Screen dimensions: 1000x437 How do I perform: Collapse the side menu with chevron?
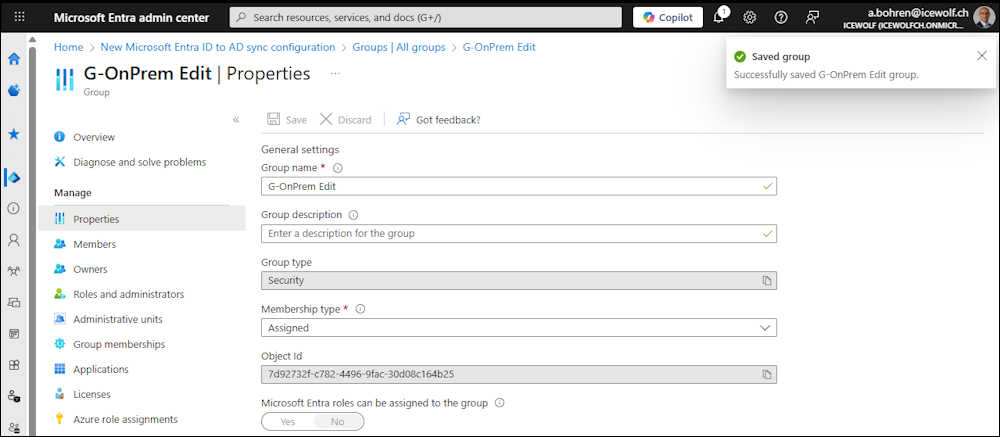[x=236, y=120]
